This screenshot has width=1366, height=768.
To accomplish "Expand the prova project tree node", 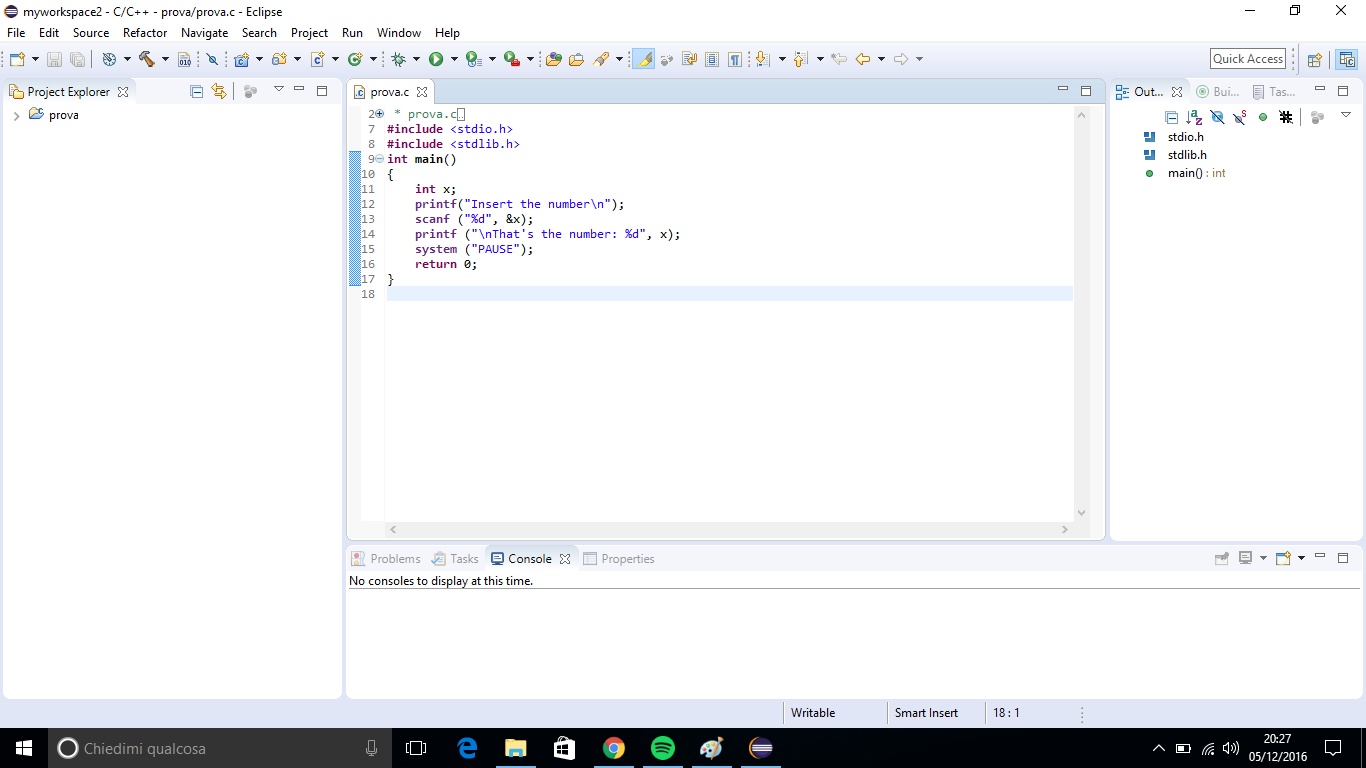I will click(x=17, y=115).
